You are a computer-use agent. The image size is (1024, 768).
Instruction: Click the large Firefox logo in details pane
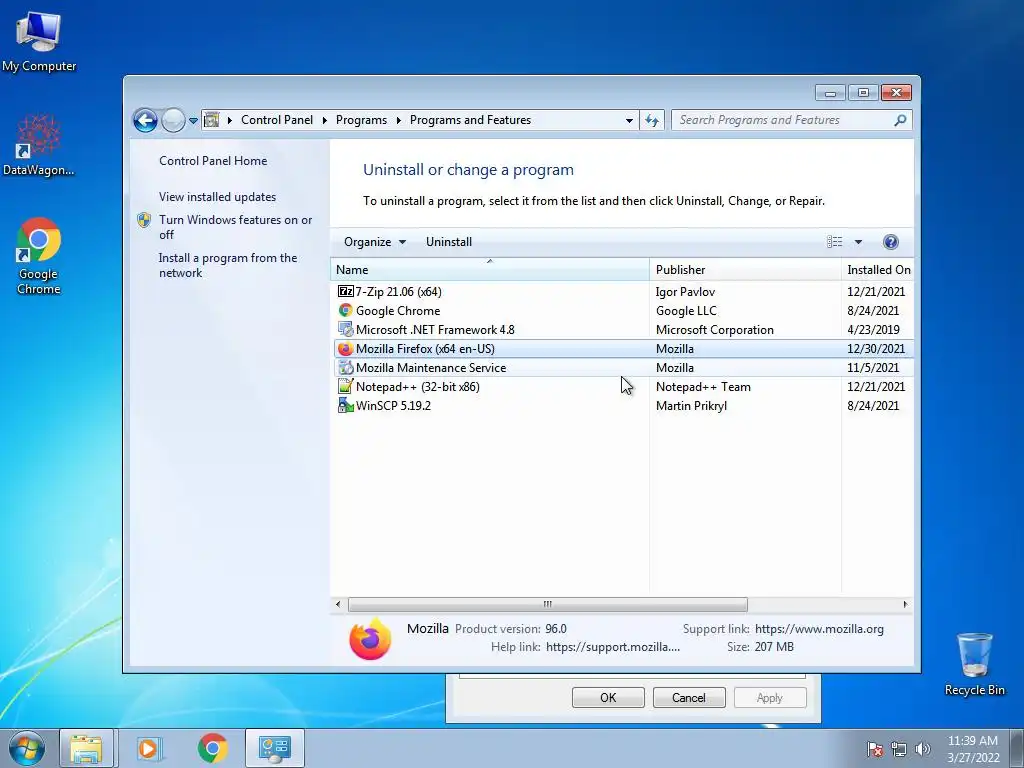[370, 639]
